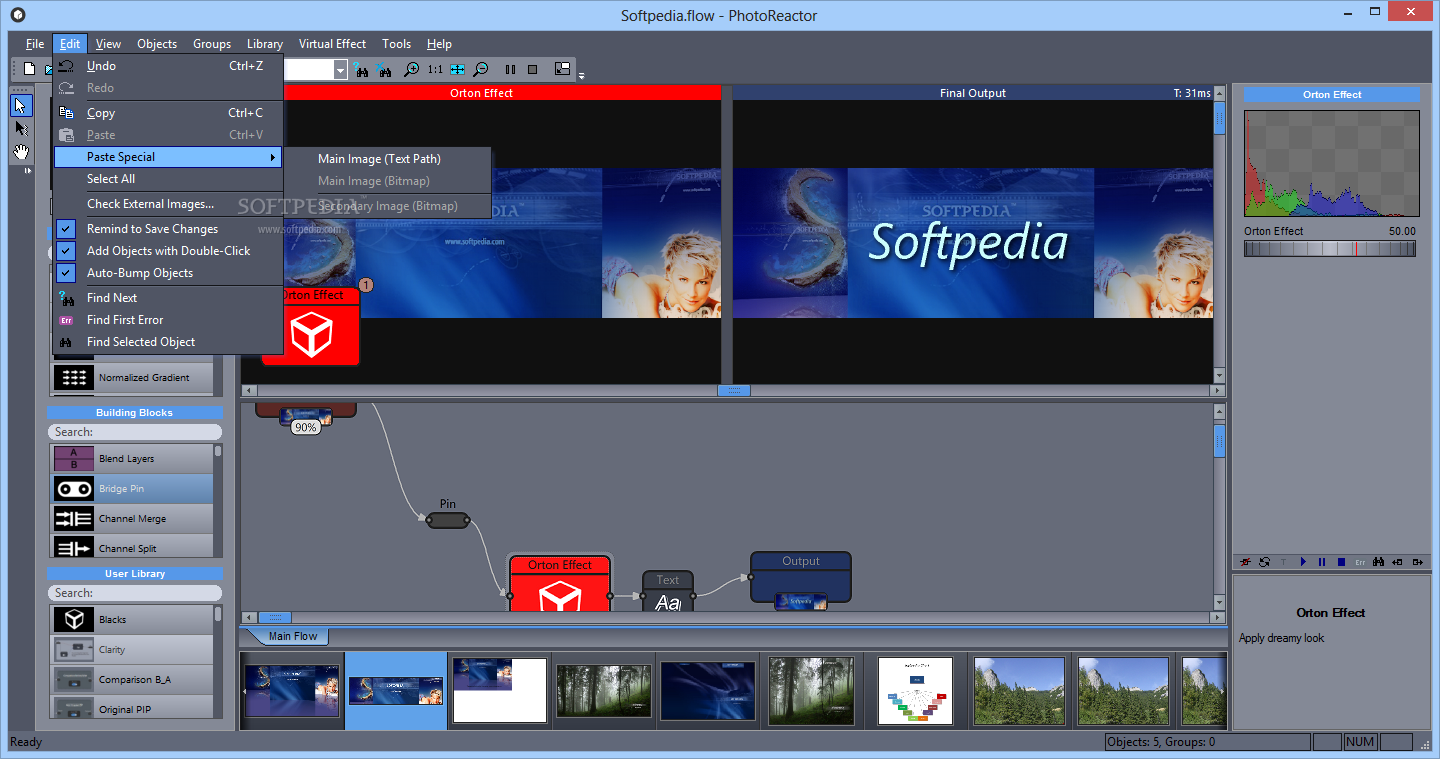Select the arrow pointer tool
Image resolution: width=1440 pixels, height=759 pixels.
[x=21, y=105]
